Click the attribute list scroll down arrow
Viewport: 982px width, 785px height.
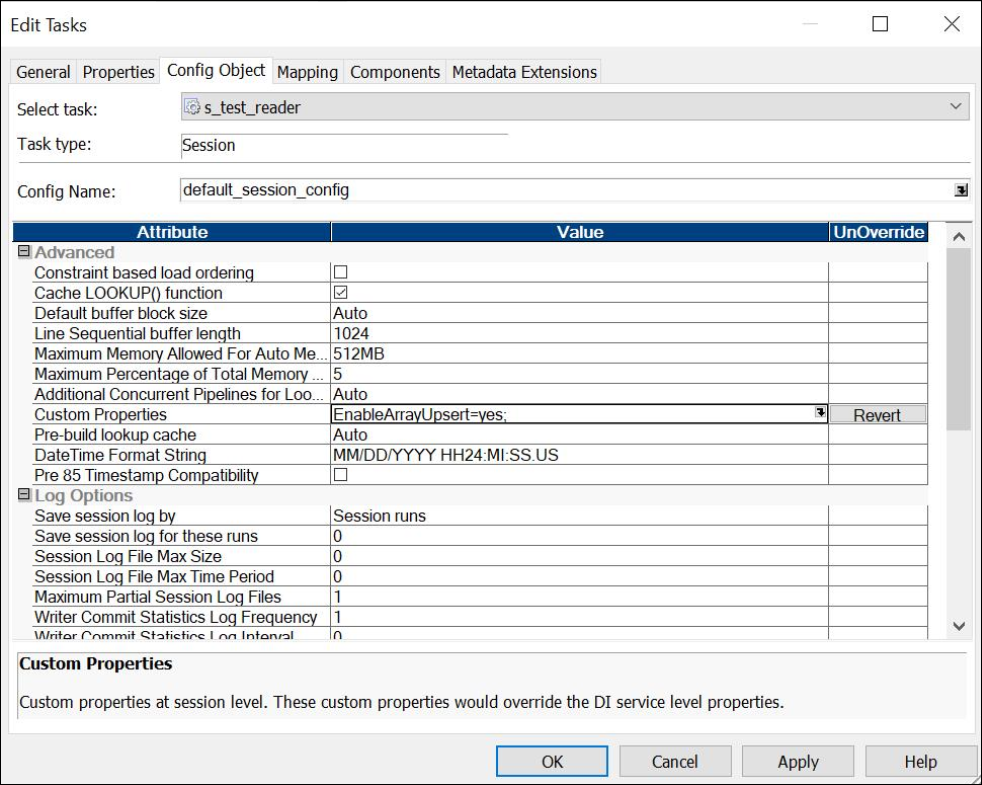[959, 626]
